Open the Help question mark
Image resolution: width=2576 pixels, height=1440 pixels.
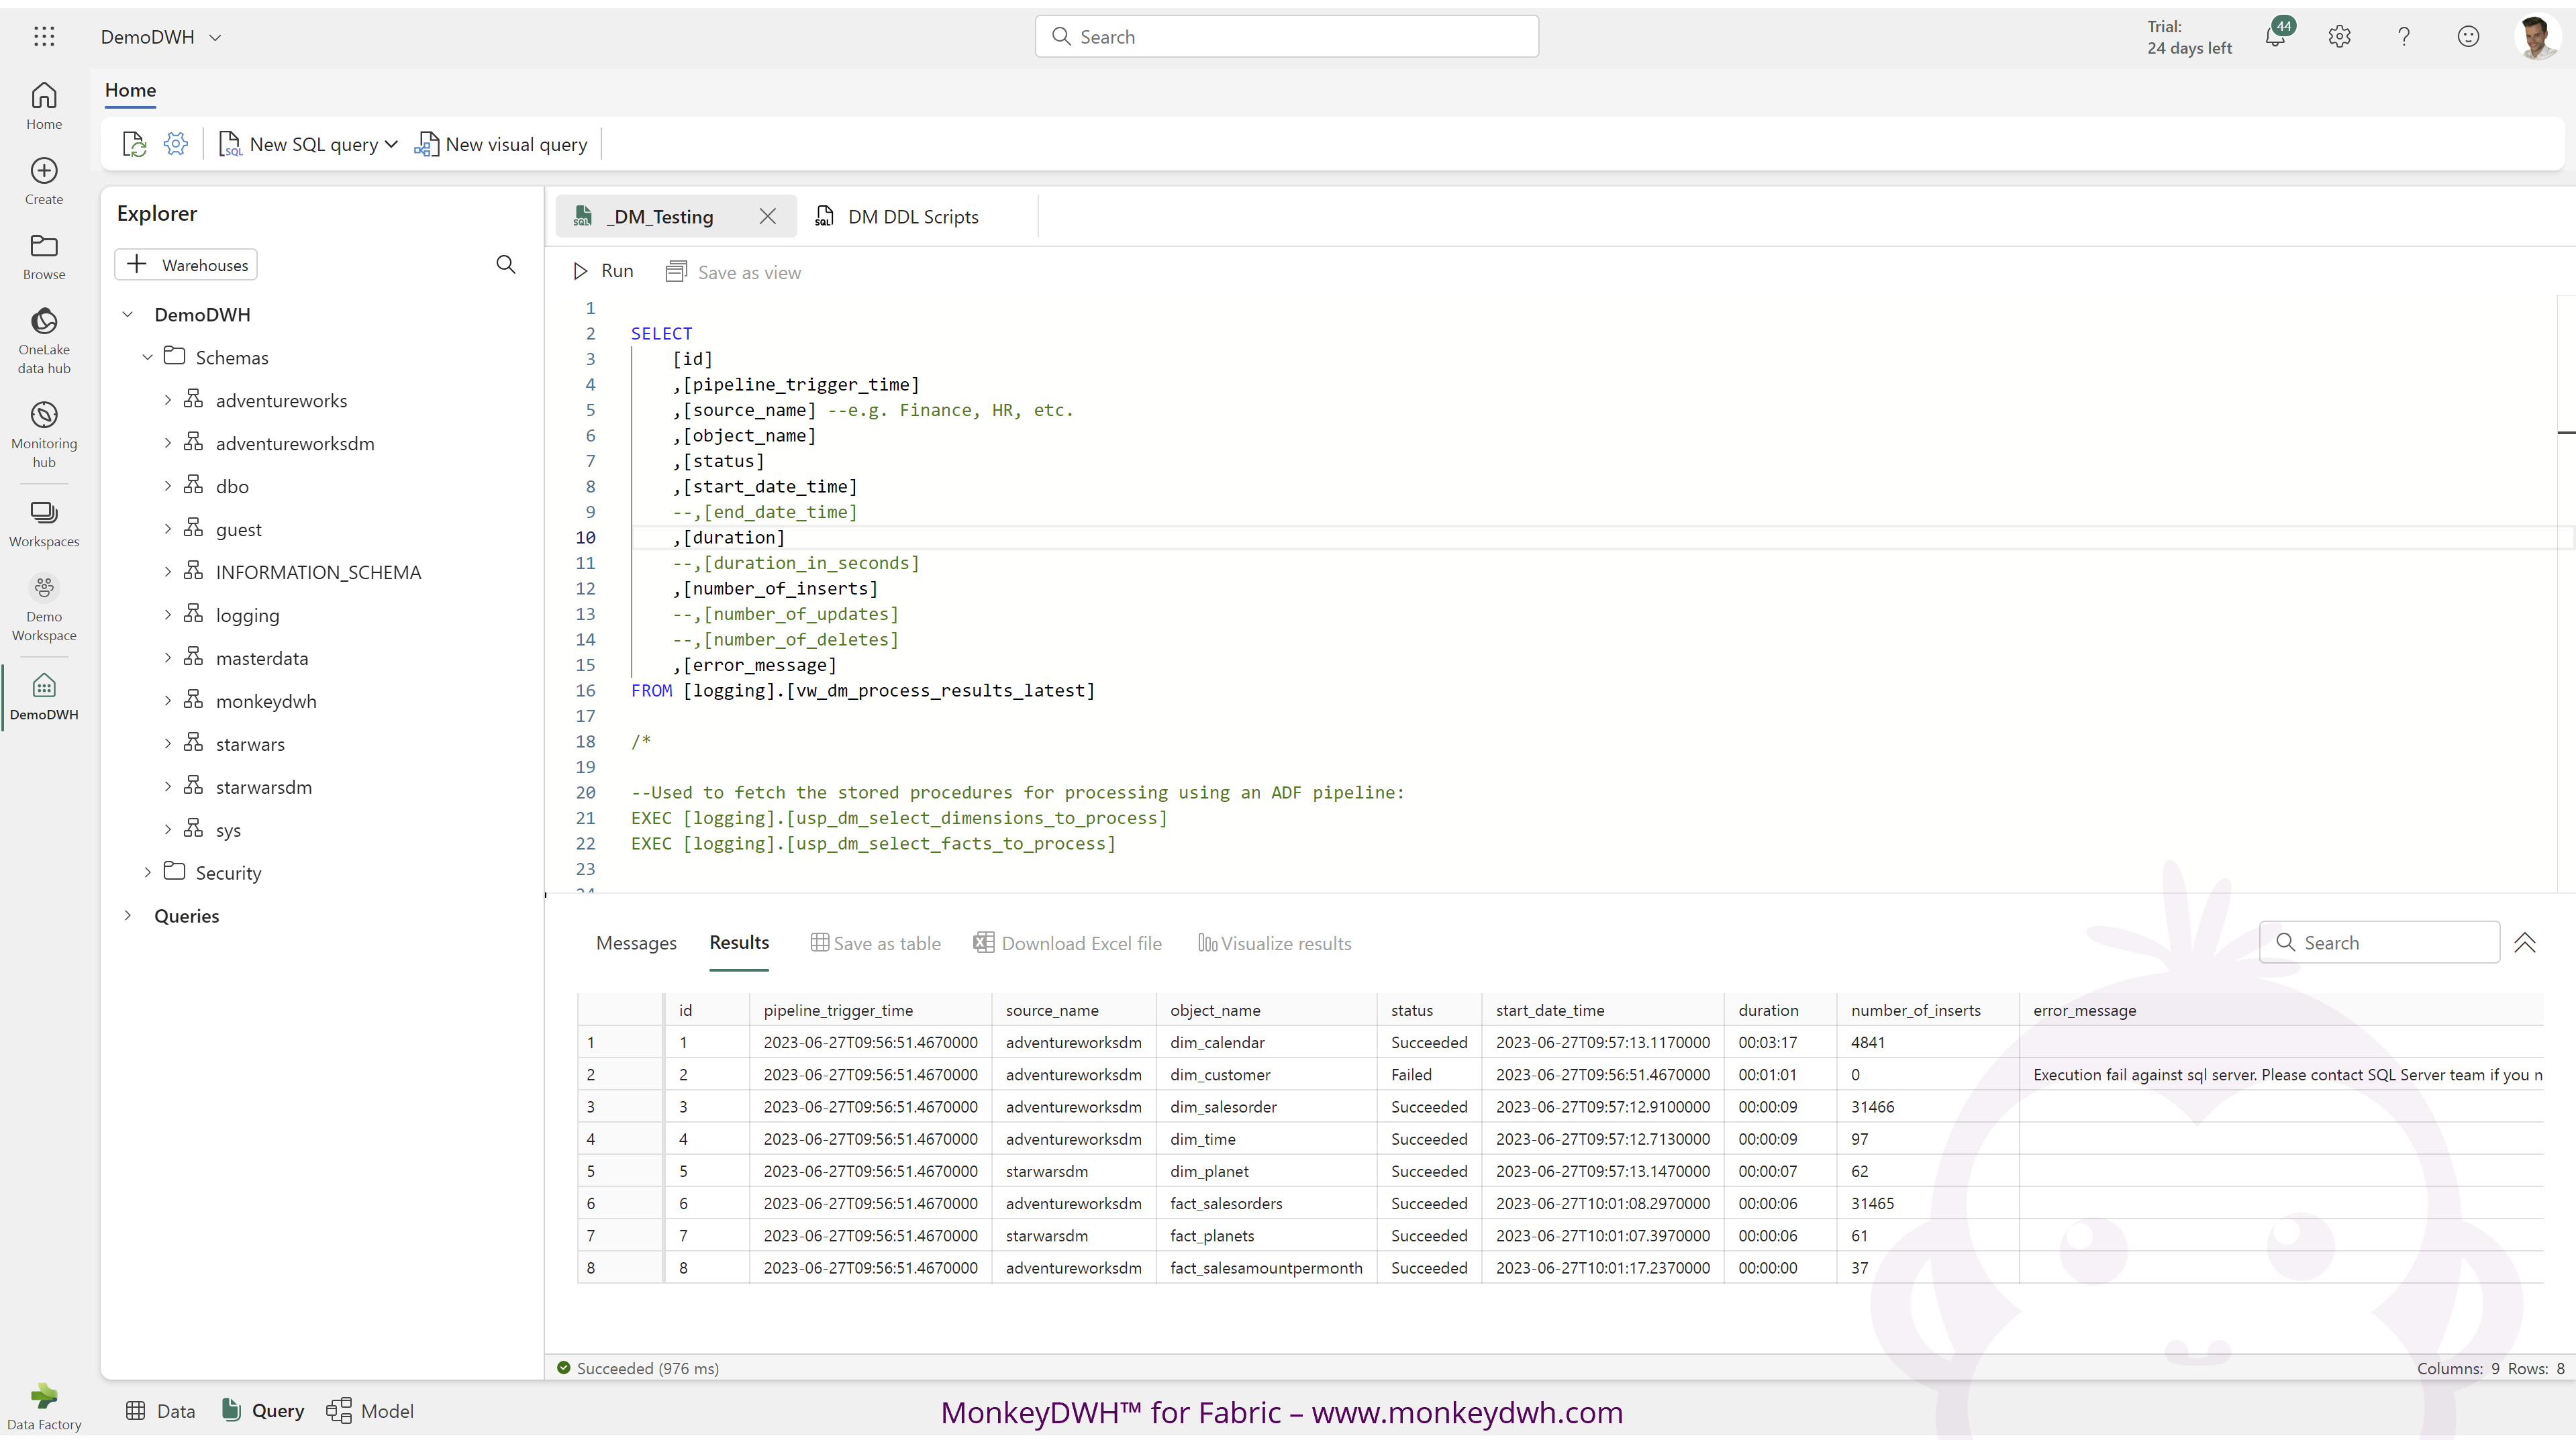(2404, 37)
